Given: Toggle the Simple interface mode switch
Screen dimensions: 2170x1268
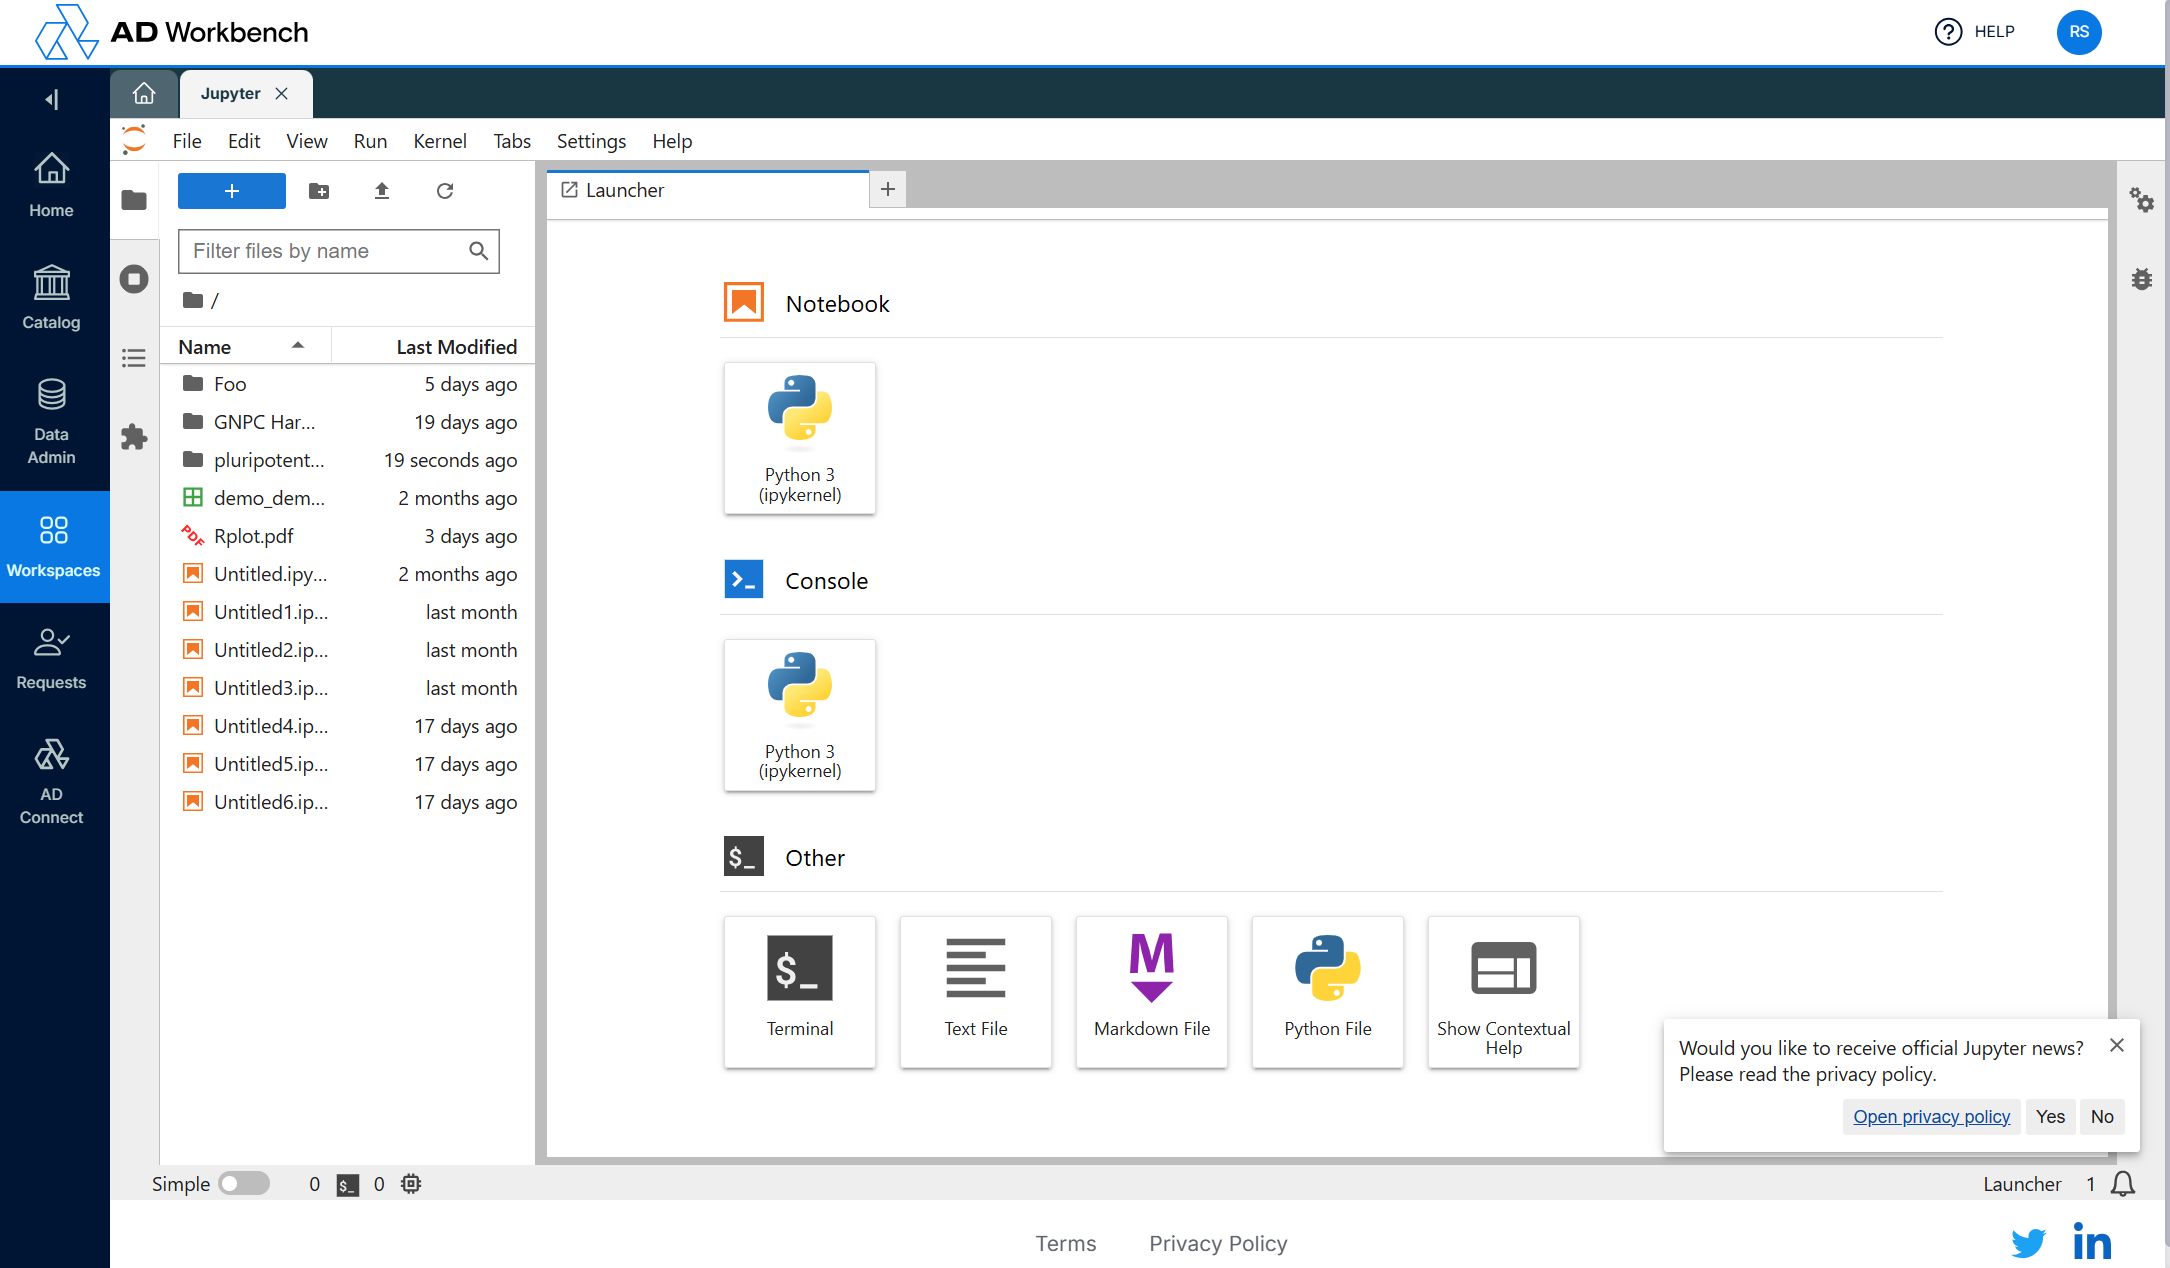Looking at the screenshot, I should (244, 1184).
